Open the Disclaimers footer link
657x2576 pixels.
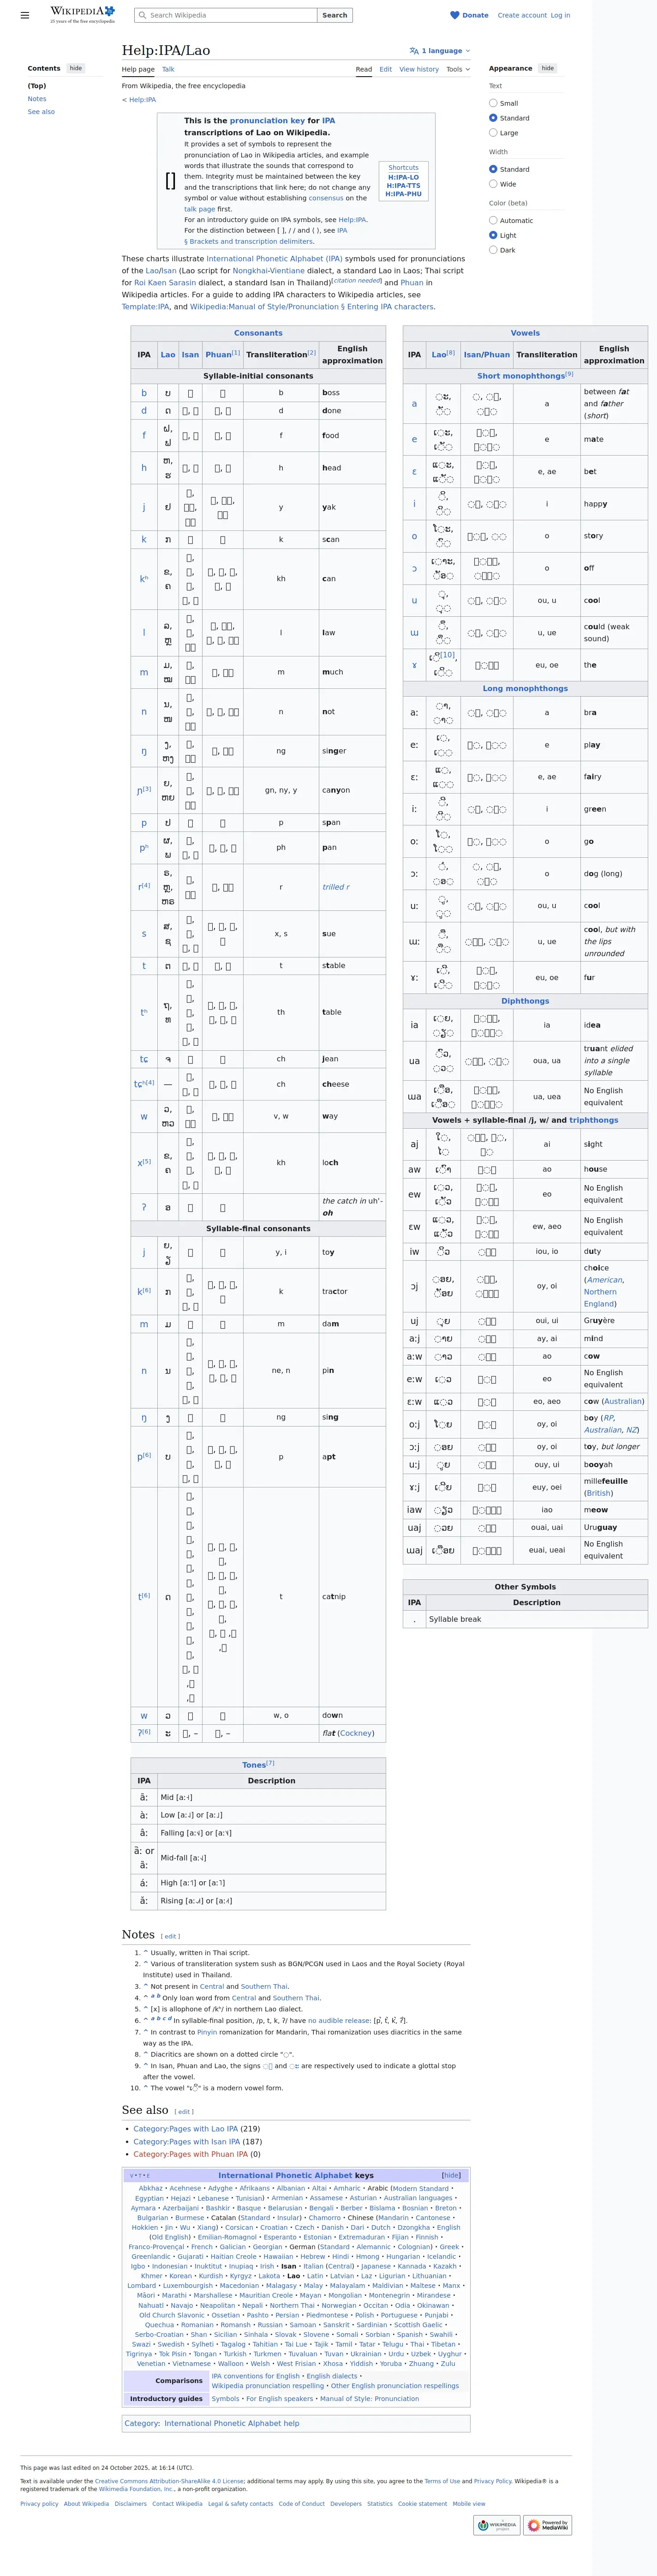(130, 2504)
